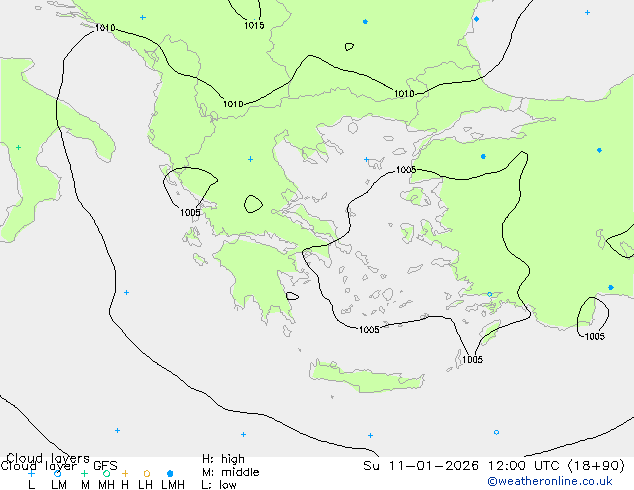634x490 pixels.
Task: Click the "M: middle" legend text
Action: [230, 472]
